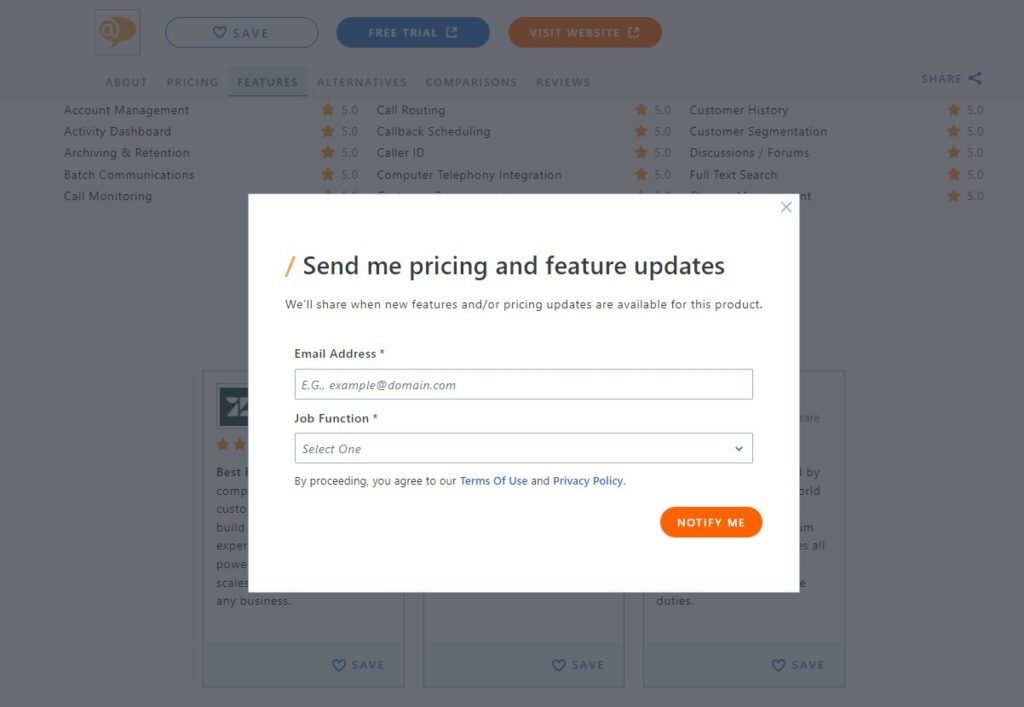Switch to the REVIEWS tab

click(x=563, y=82)
